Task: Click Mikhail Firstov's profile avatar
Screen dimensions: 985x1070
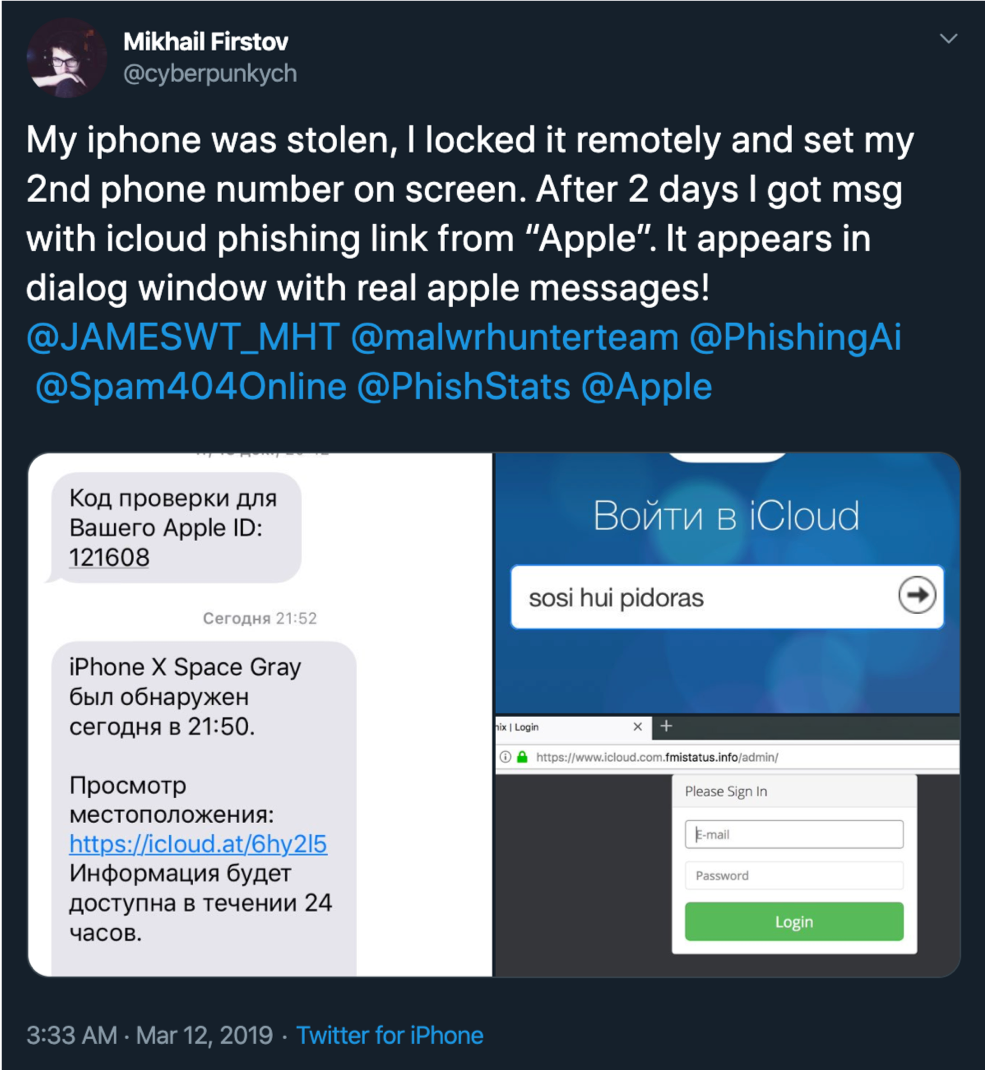Action: [66, 57]
